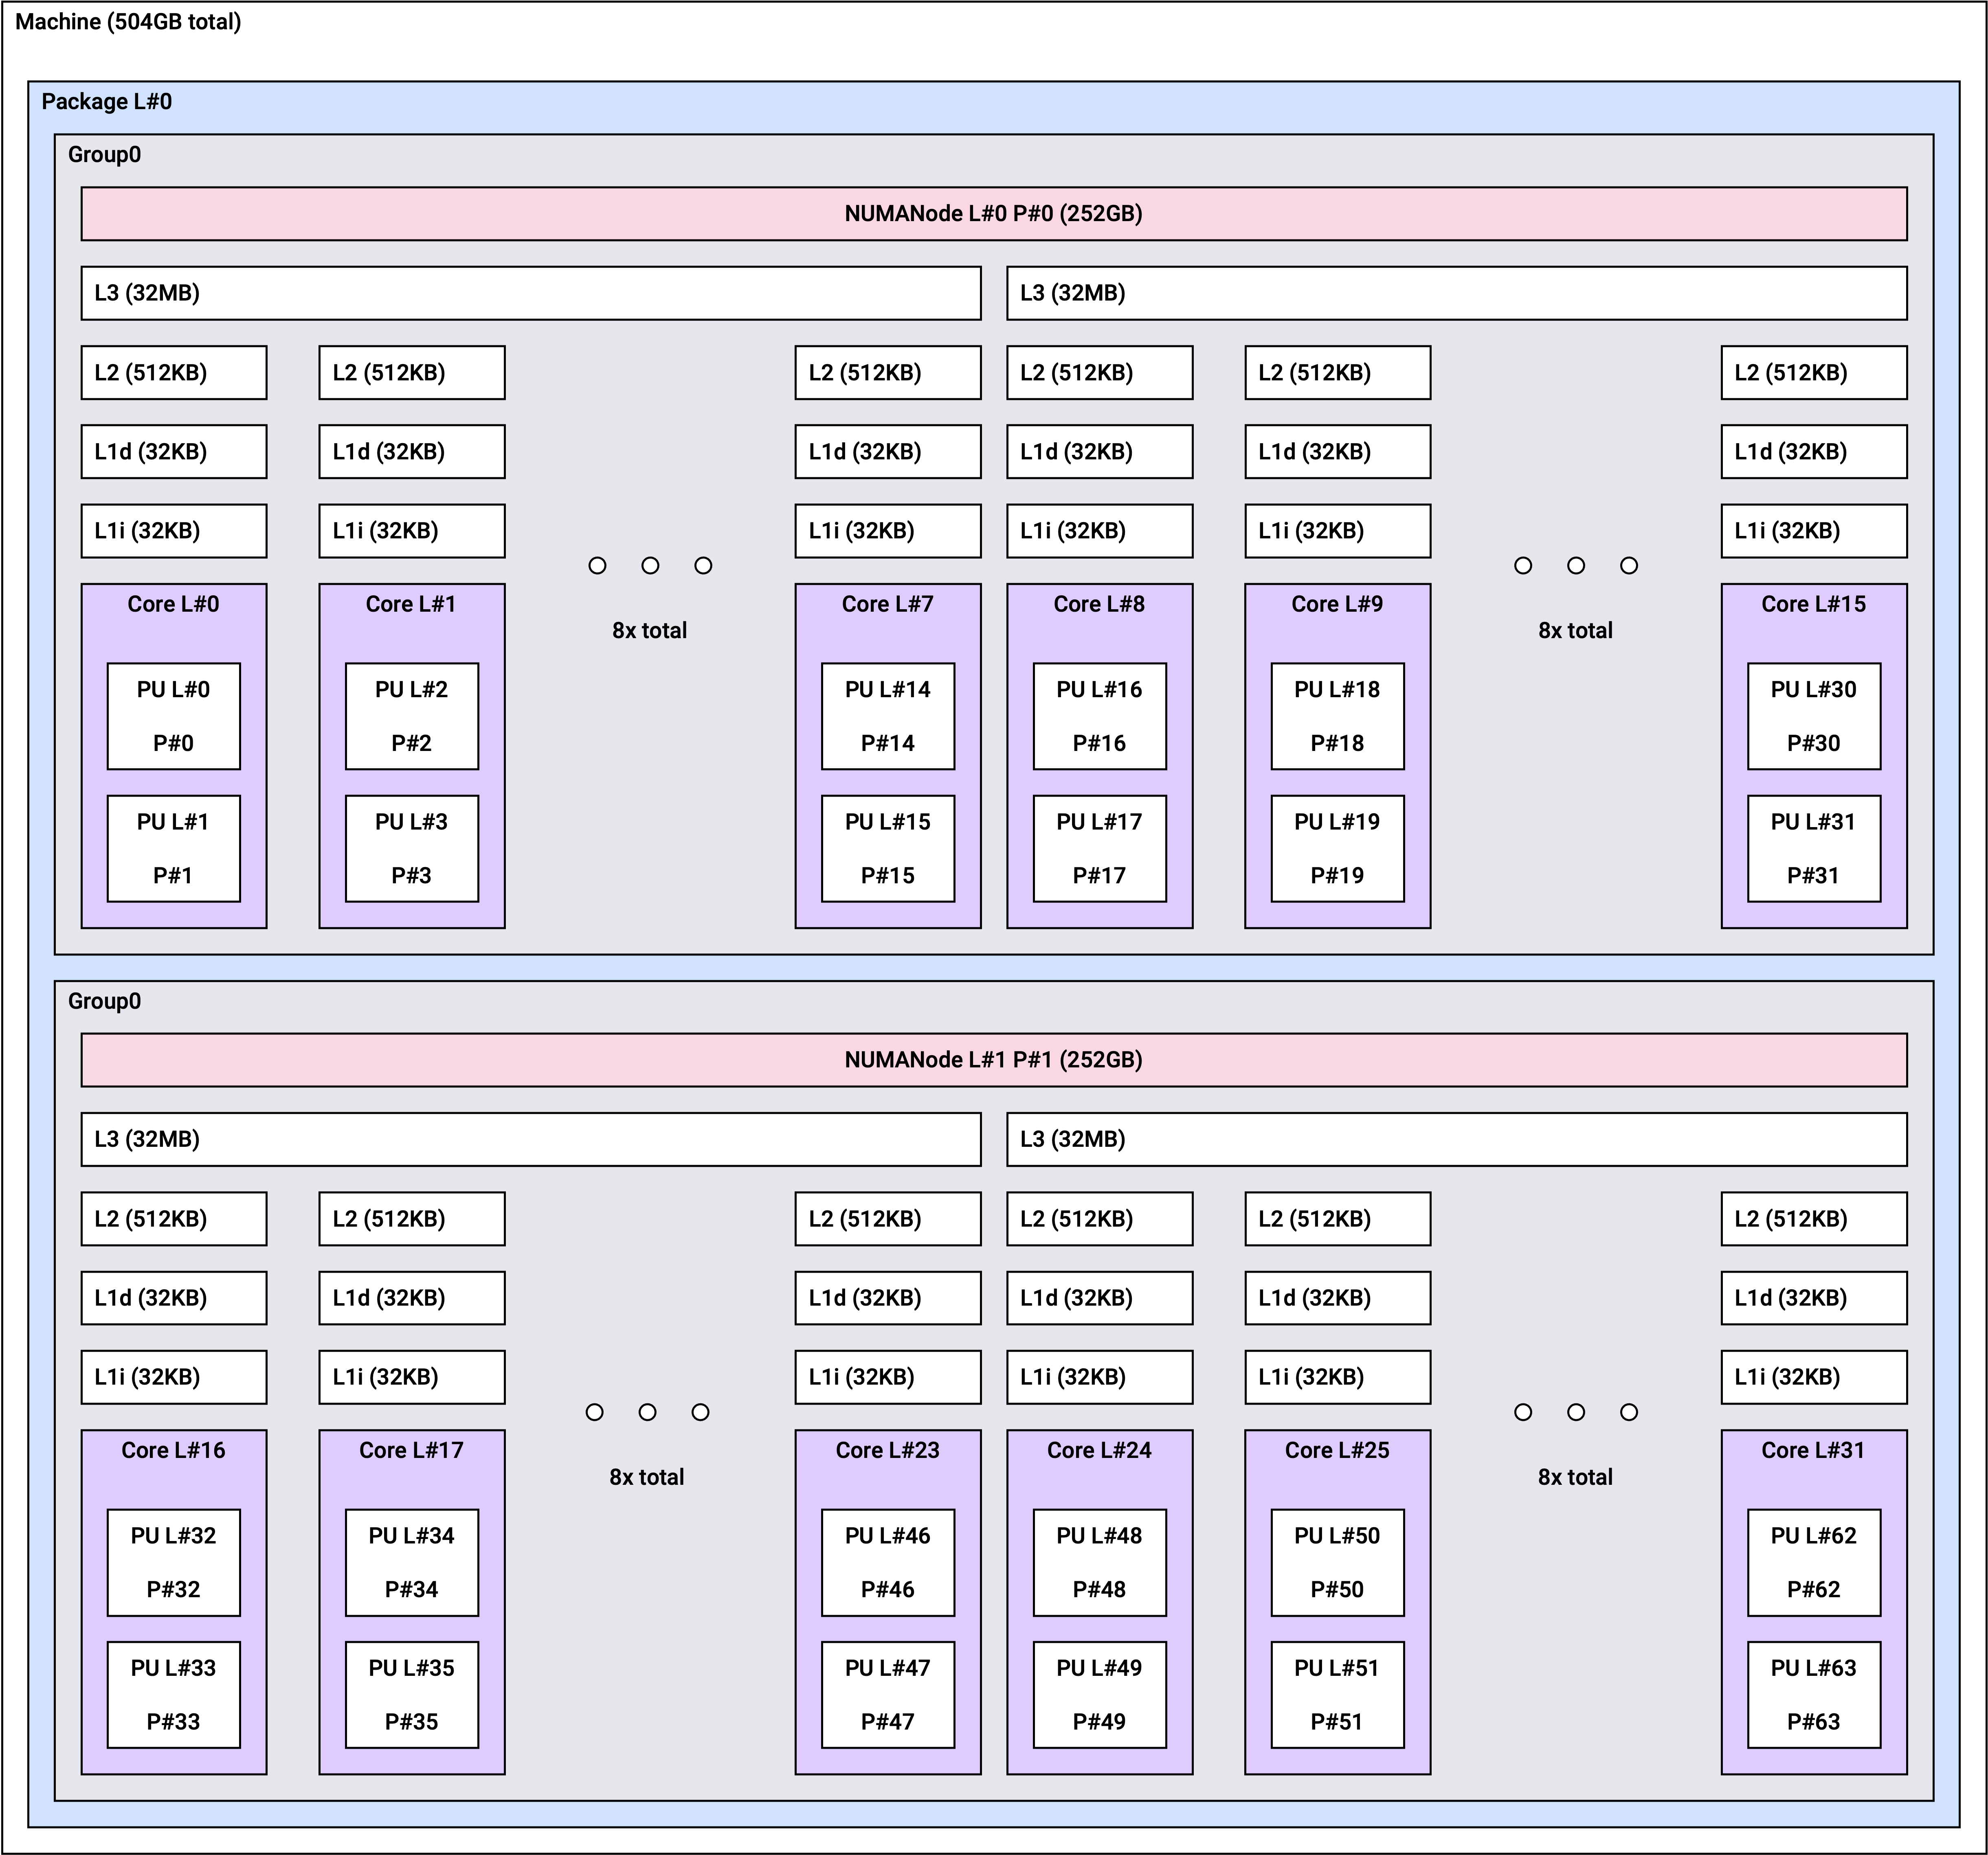Pick the PU L#47 P#47 box
This screenshot has height=1855, width=1988.
(888, 1695)
